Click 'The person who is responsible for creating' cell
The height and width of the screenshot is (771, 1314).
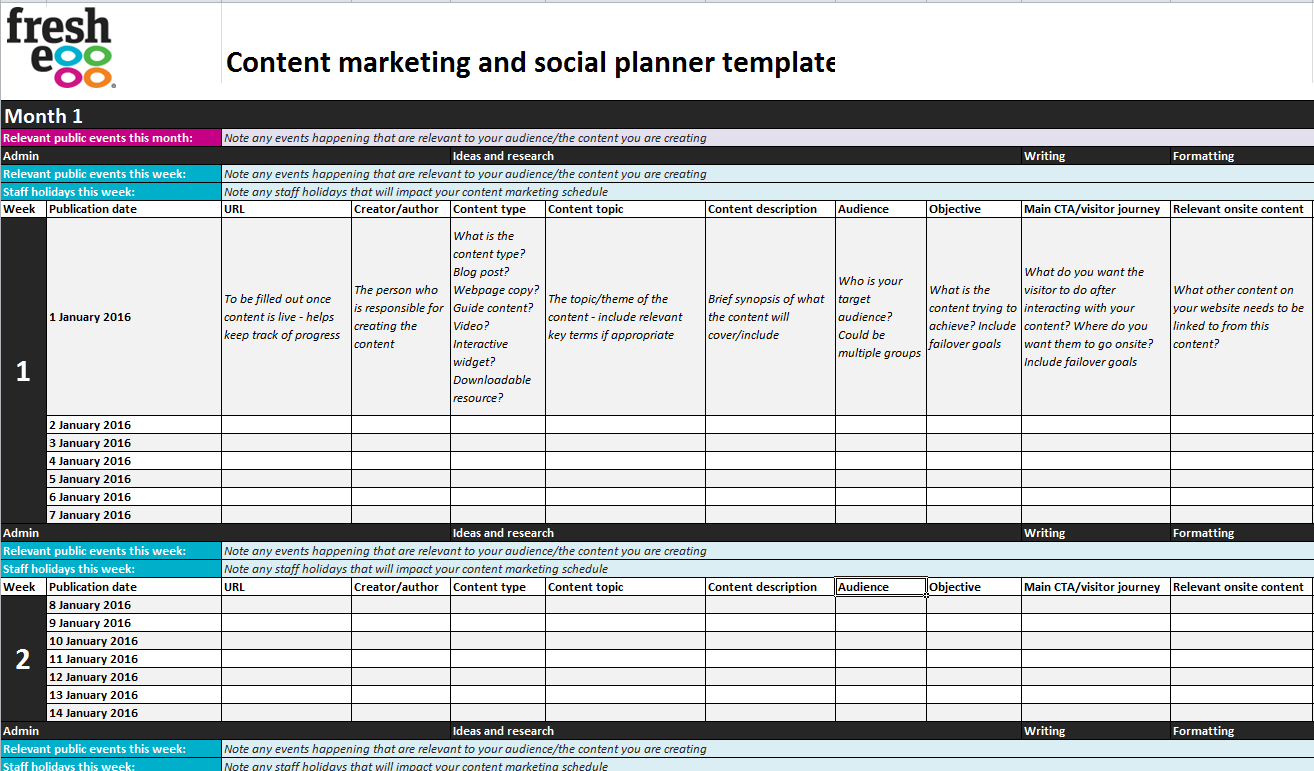point(401,317)
